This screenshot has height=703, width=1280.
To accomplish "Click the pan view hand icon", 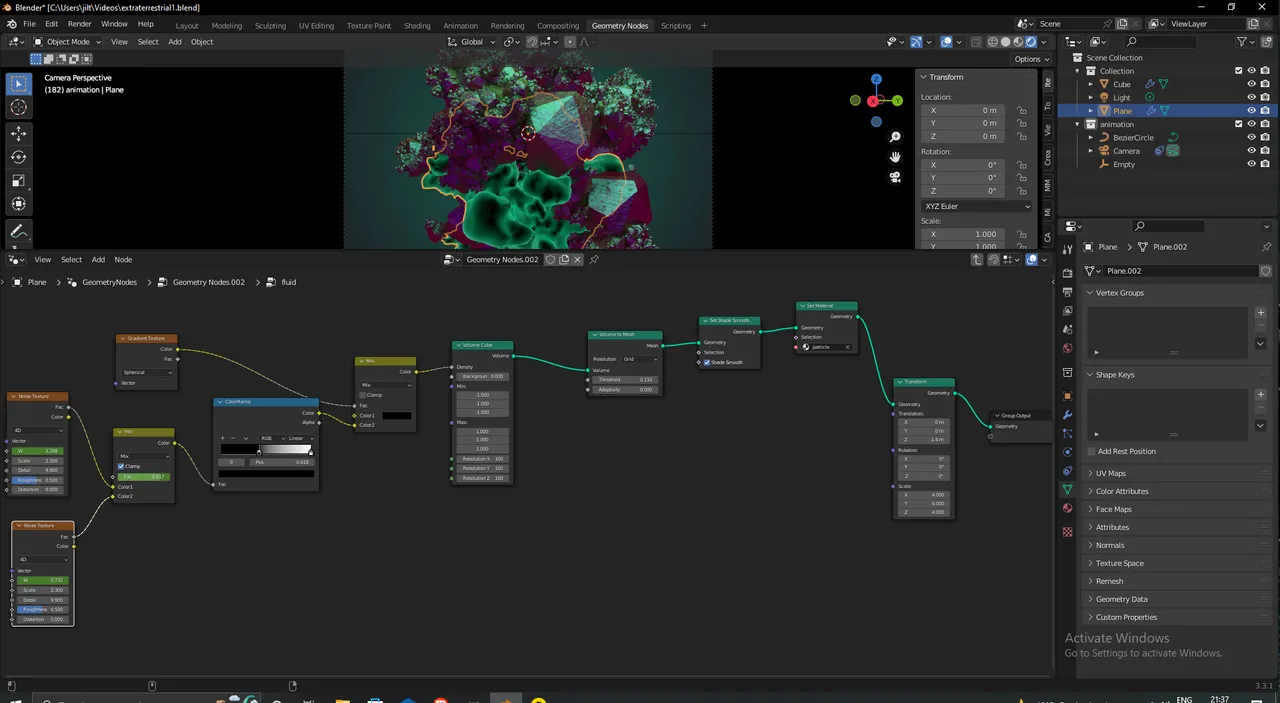I will click(896, 157).
